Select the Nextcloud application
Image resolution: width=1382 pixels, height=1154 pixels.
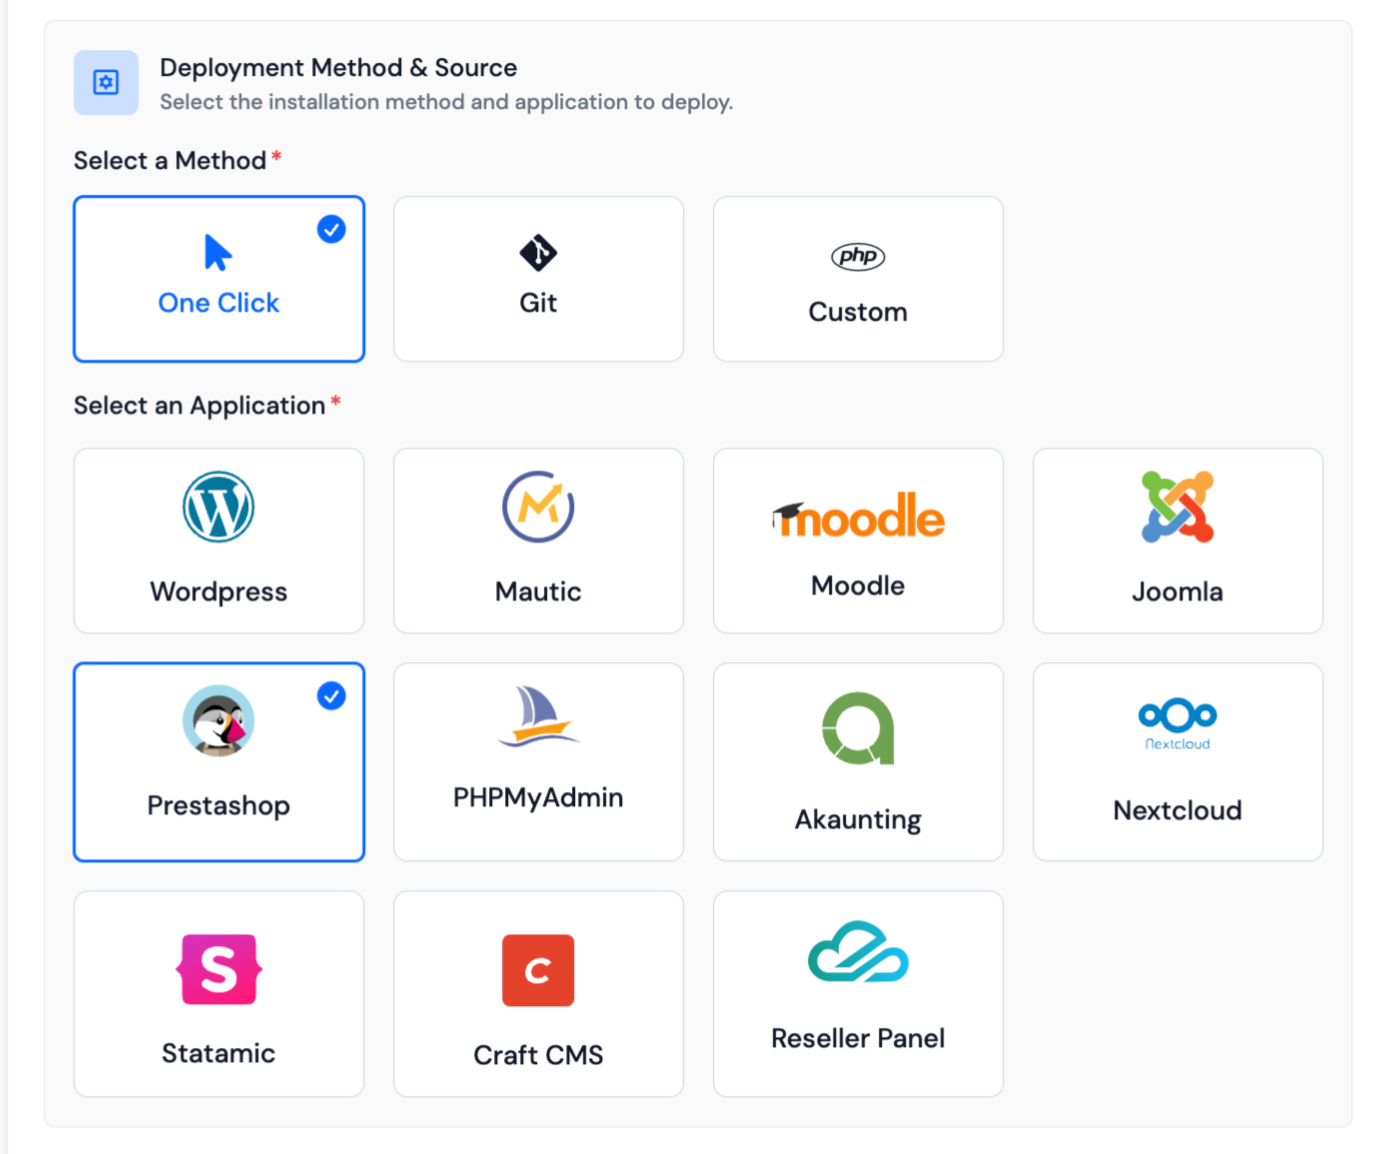click(1177, 760)
